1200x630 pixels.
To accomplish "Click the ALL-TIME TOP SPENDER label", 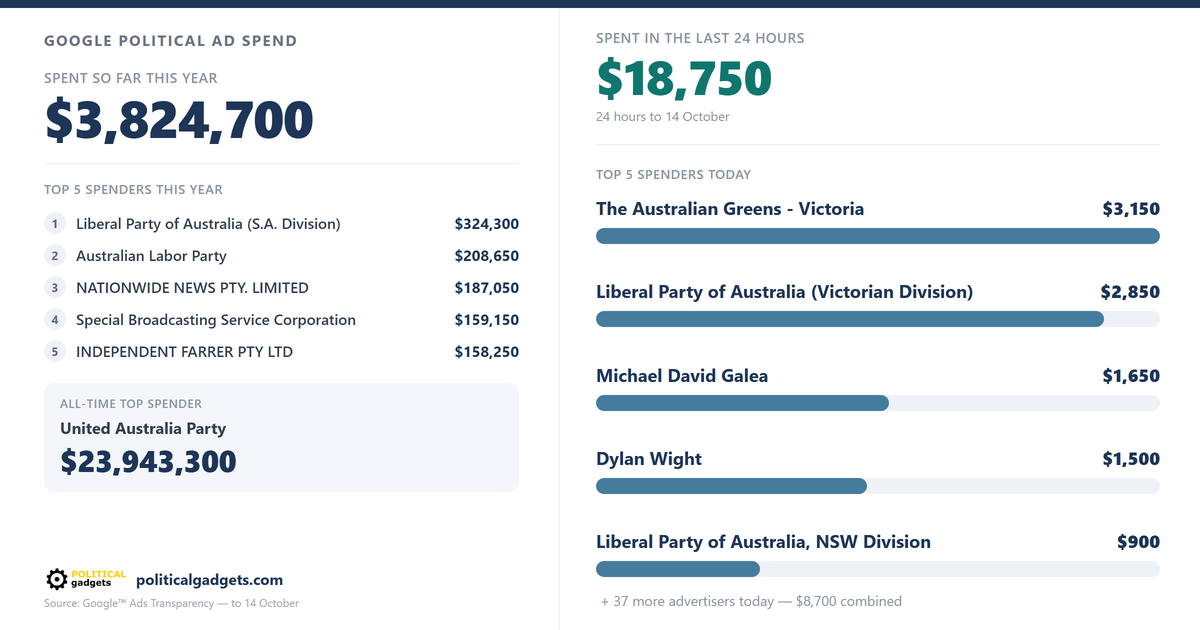I will click(x=131, y=404).
